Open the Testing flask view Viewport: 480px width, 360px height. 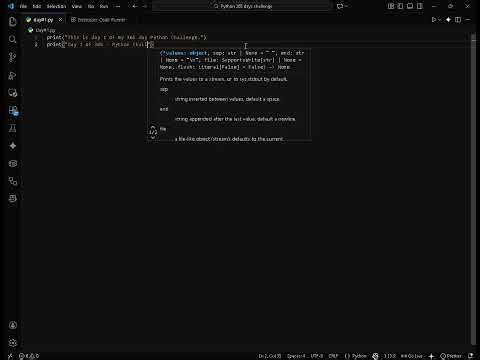pos(13,128)
